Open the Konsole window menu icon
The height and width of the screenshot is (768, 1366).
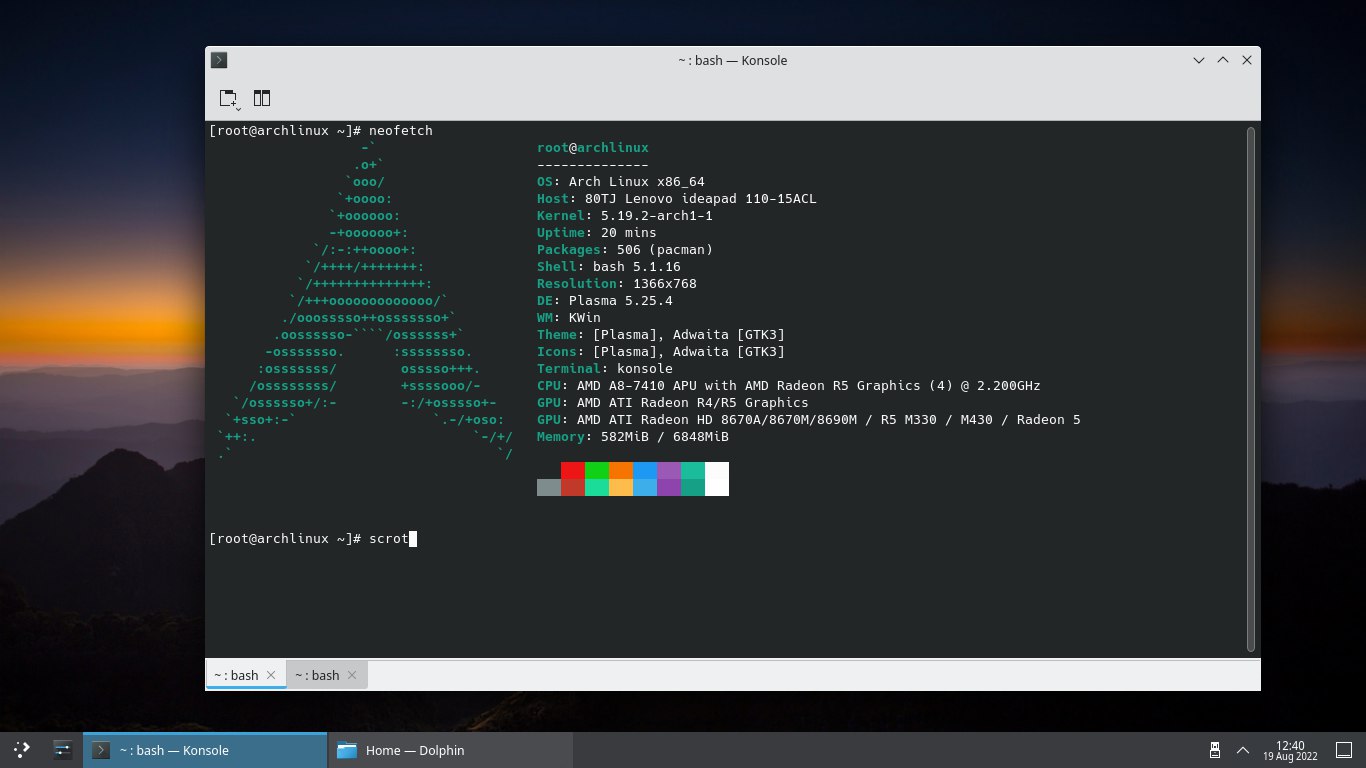coord(219,60)
